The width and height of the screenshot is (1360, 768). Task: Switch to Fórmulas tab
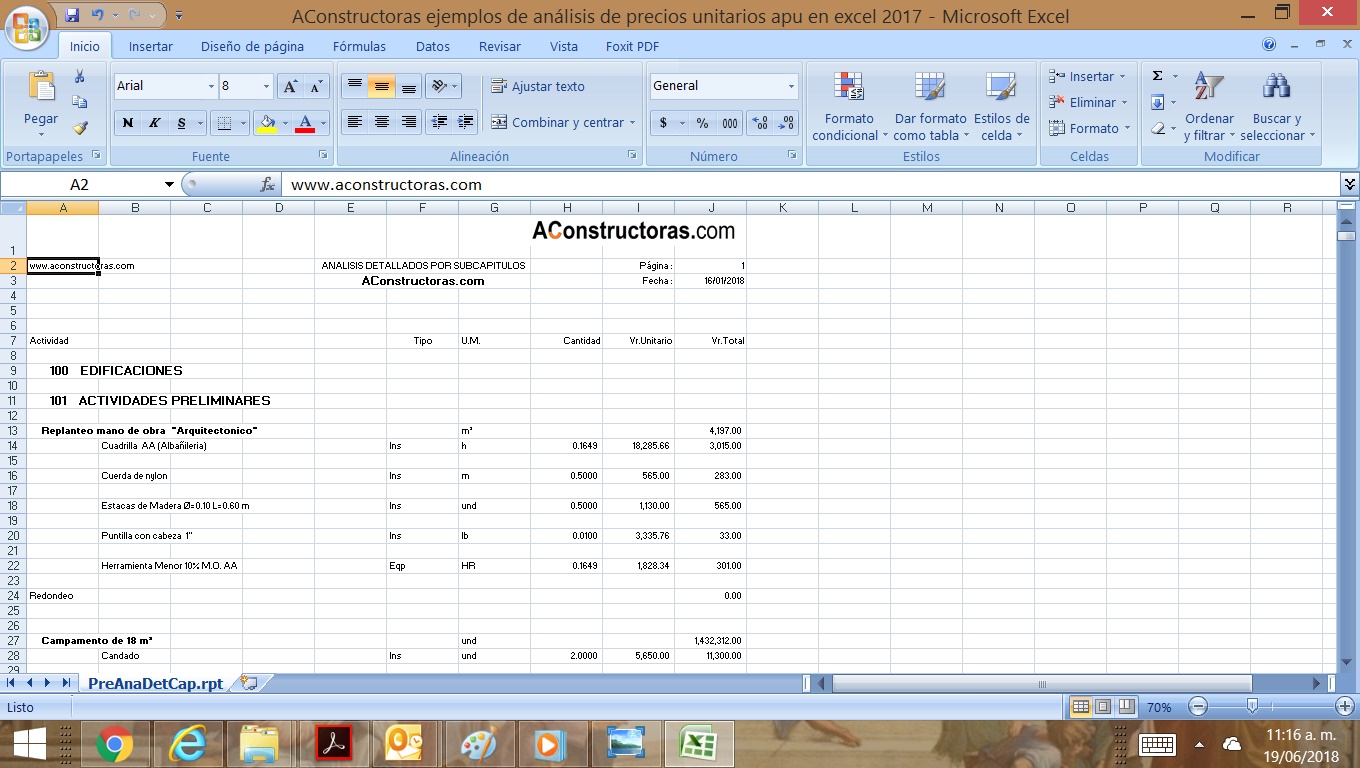click(x=359, y=46)
